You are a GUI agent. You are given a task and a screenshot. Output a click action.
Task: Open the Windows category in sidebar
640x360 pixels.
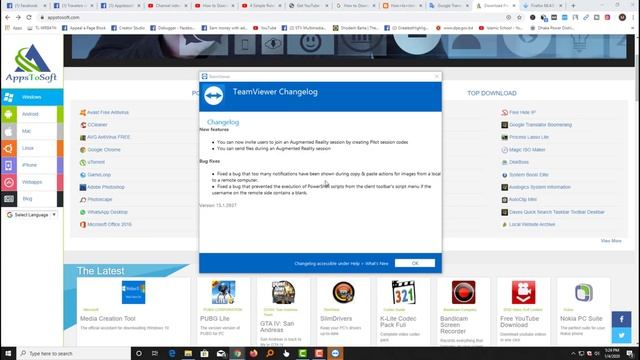point(31,97)
